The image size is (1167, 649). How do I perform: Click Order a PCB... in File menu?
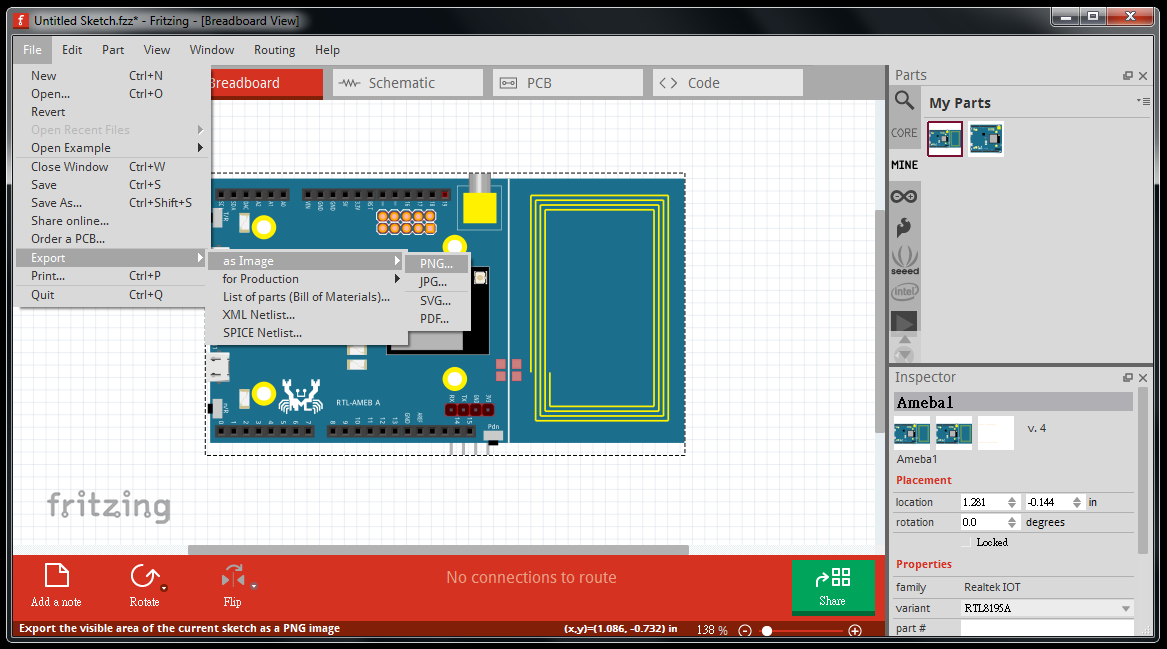[111, 239]
